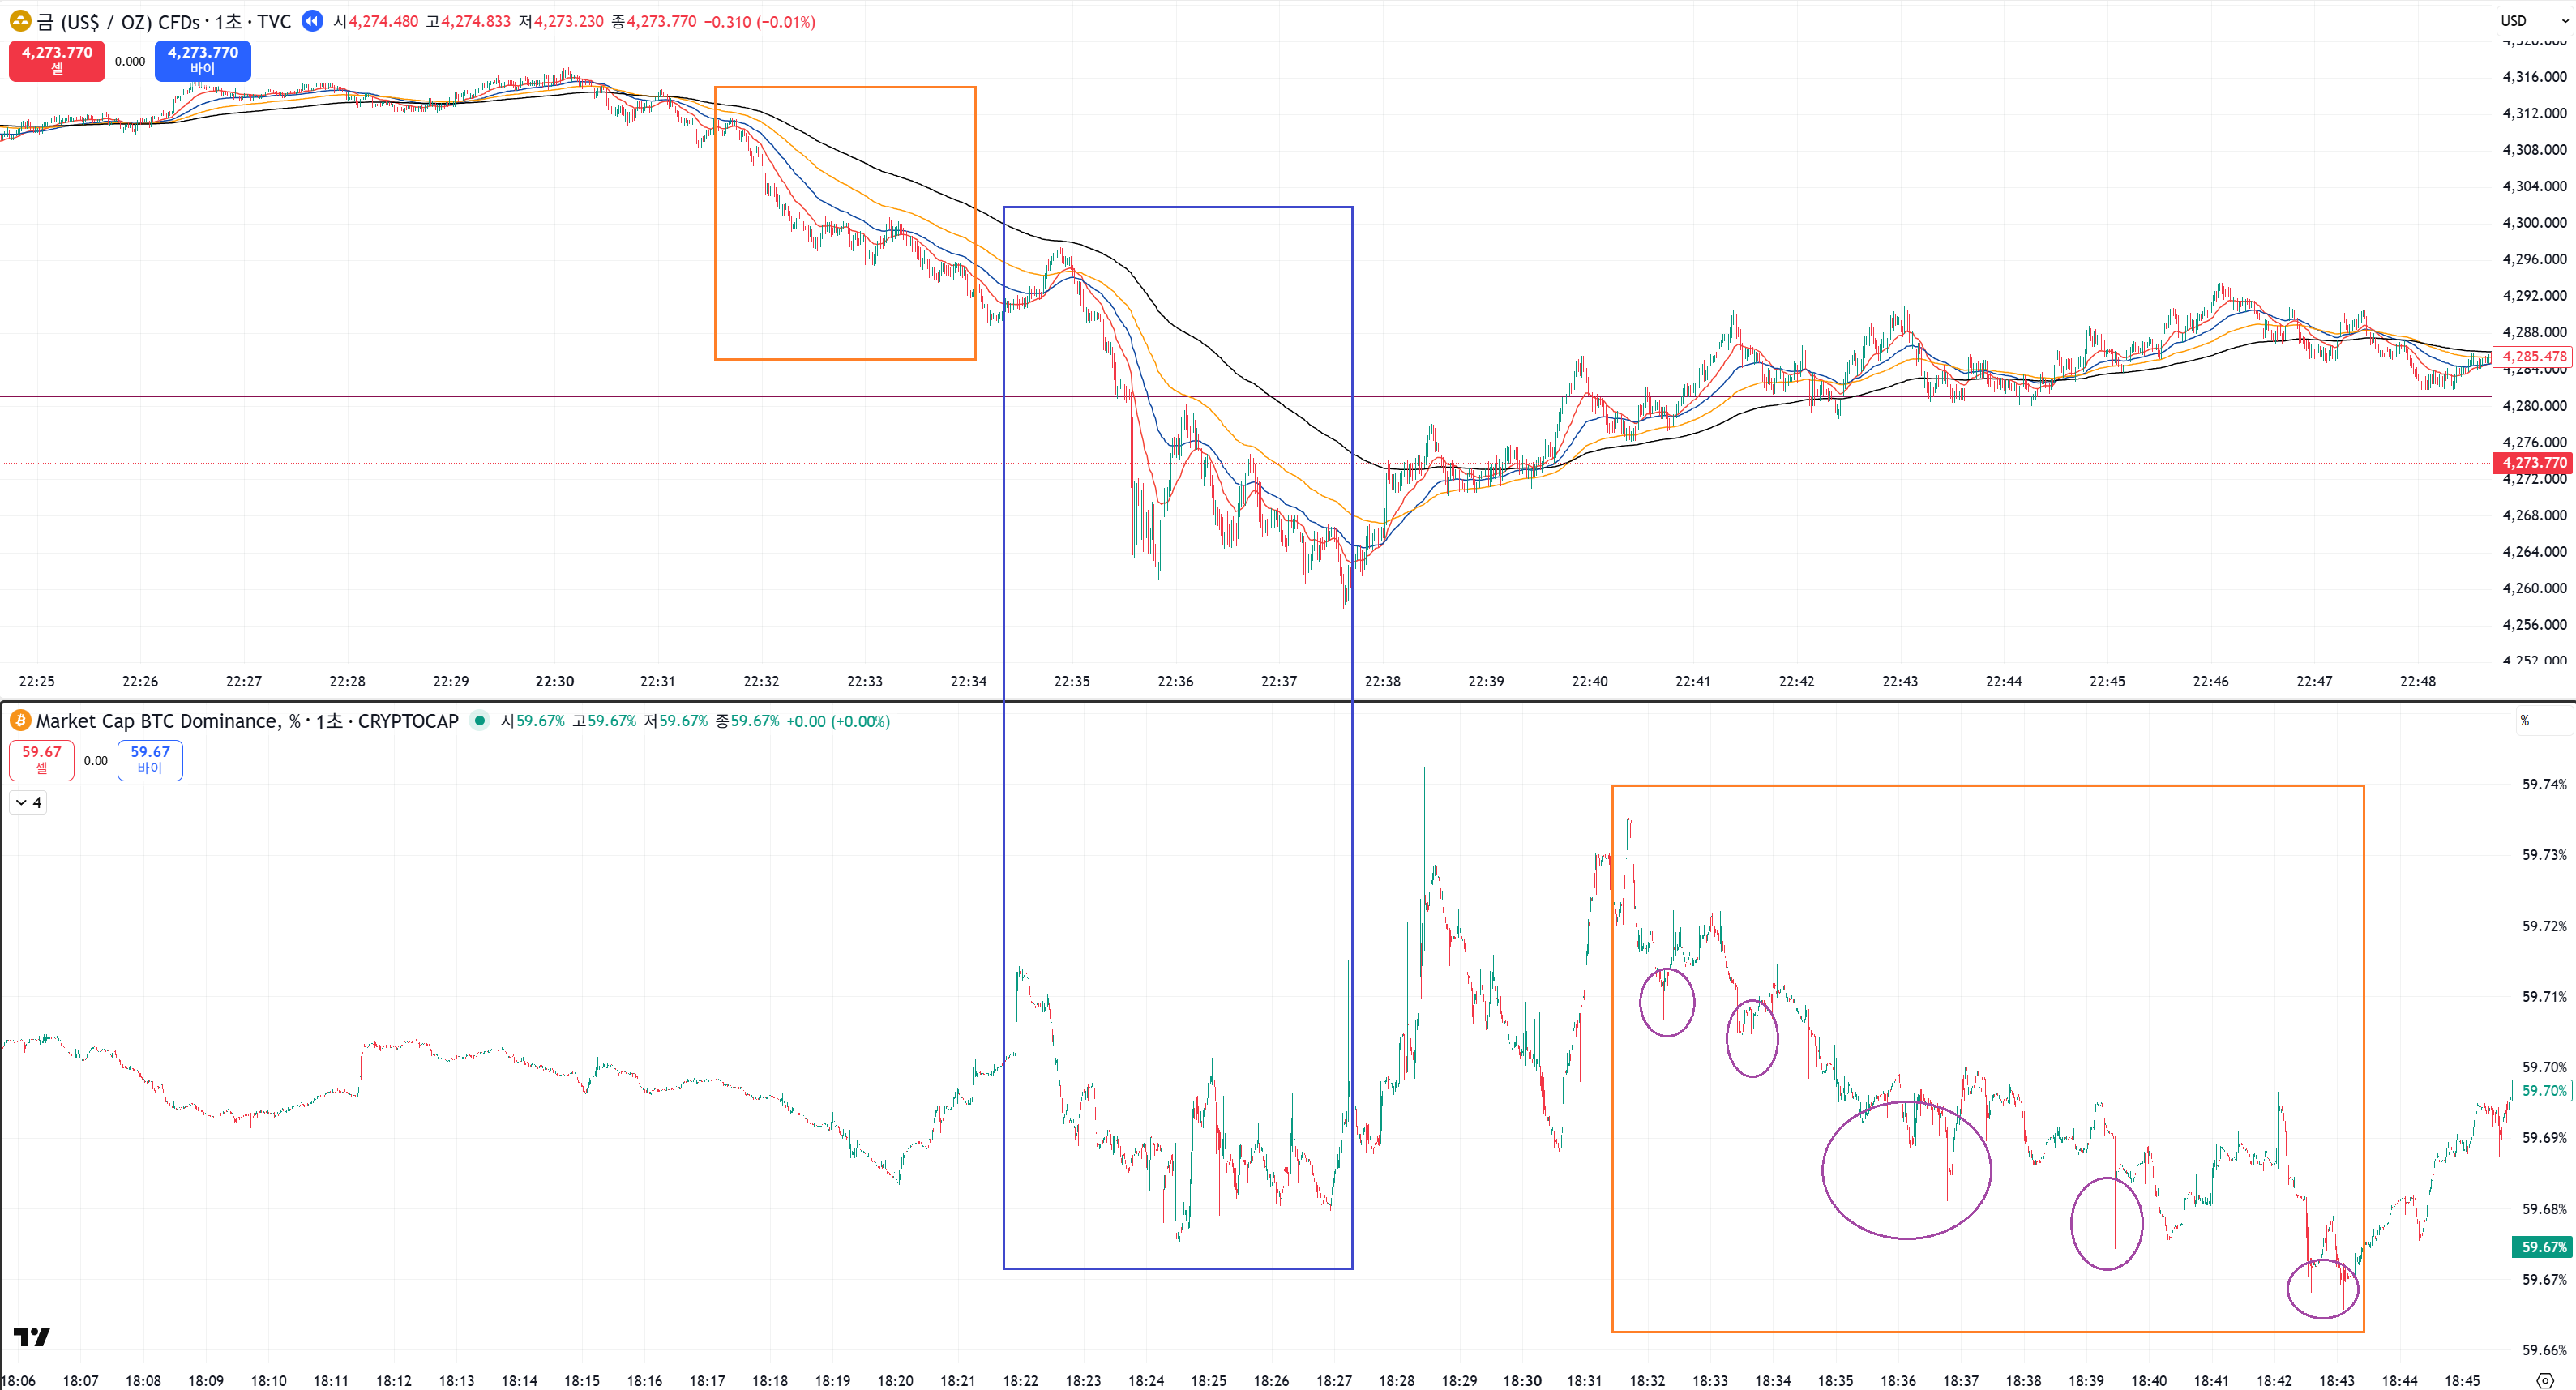Expand the collapsed indicators legend showing 4

click(28, 803)
